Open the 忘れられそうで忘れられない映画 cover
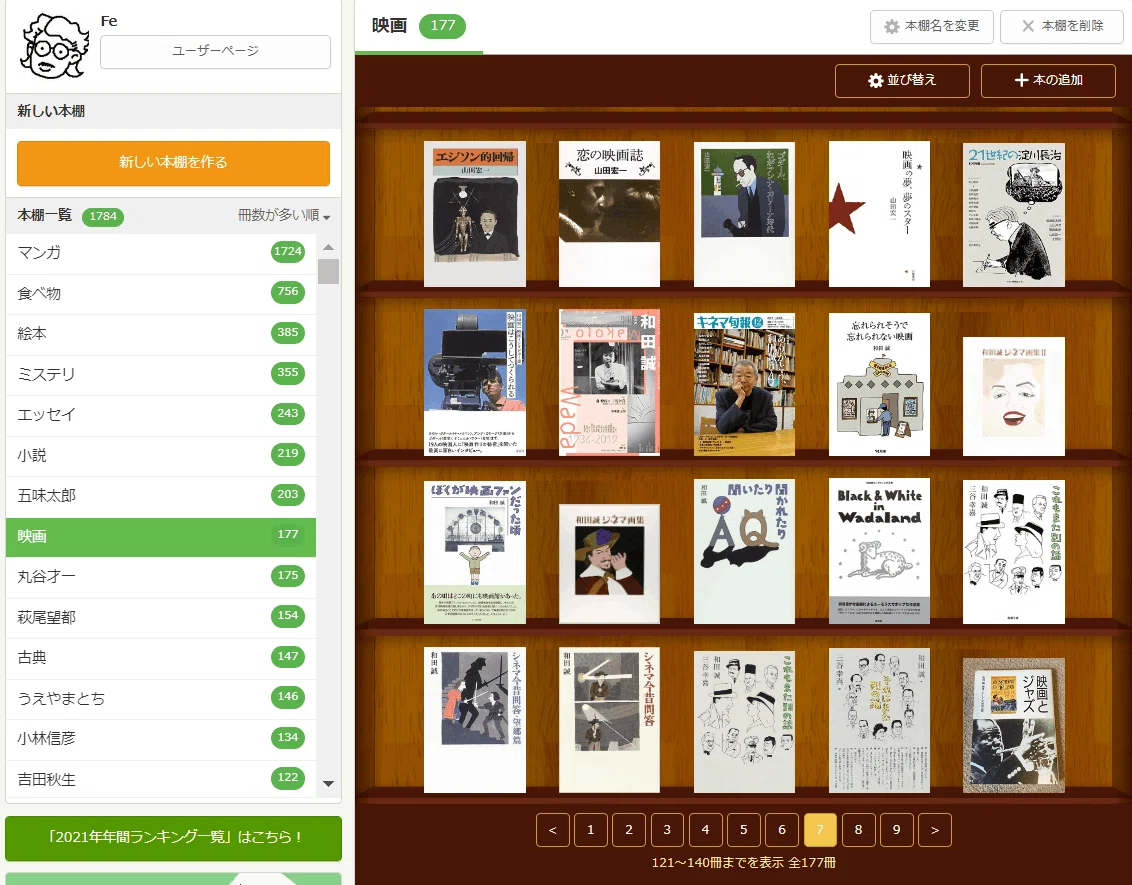The height and width of the screenshot is (885, 1132). (x=879, y=385)
